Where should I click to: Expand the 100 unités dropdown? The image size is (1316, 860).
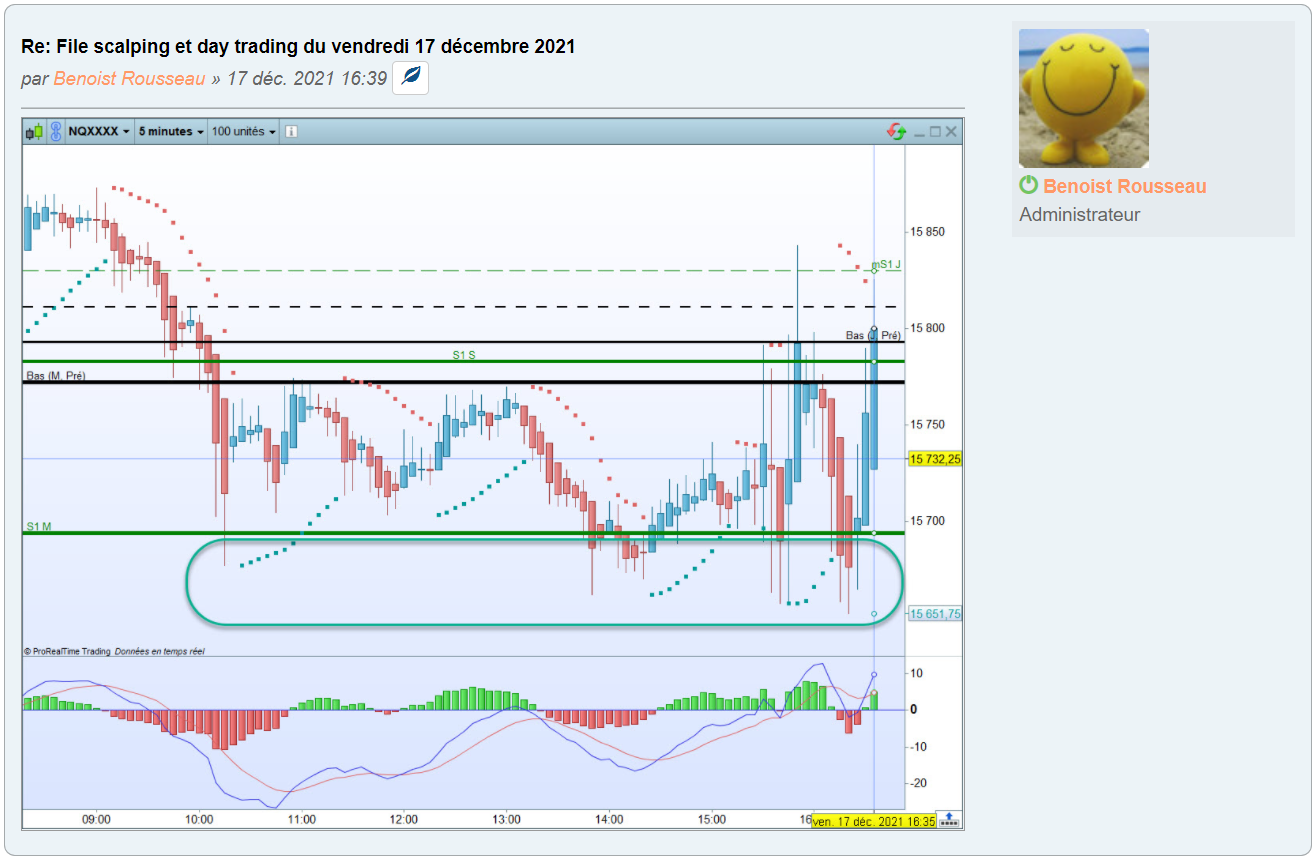[x=244, y=131]
